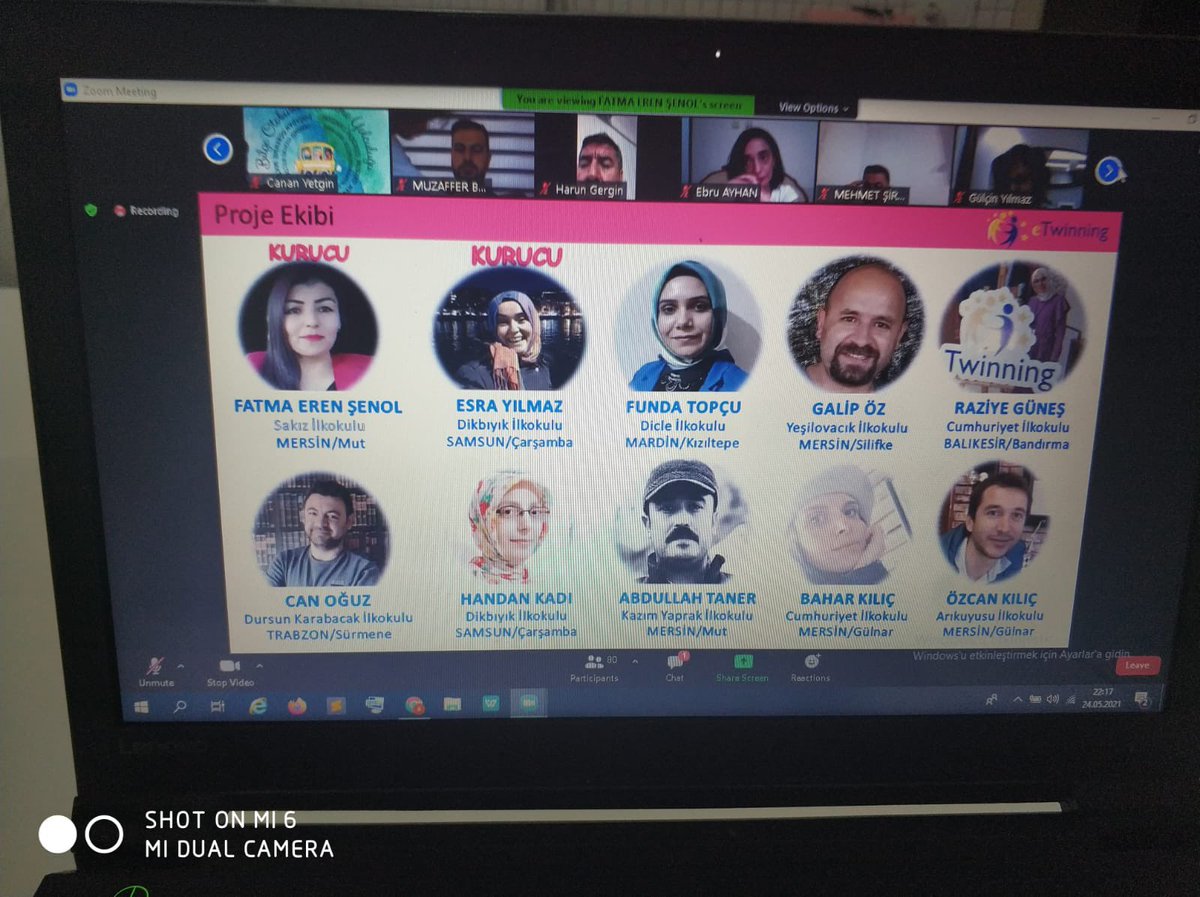Launch Firefox from the taskbar
The width and height of the screenshot is (1200, 897).
[x=297, y=706]
